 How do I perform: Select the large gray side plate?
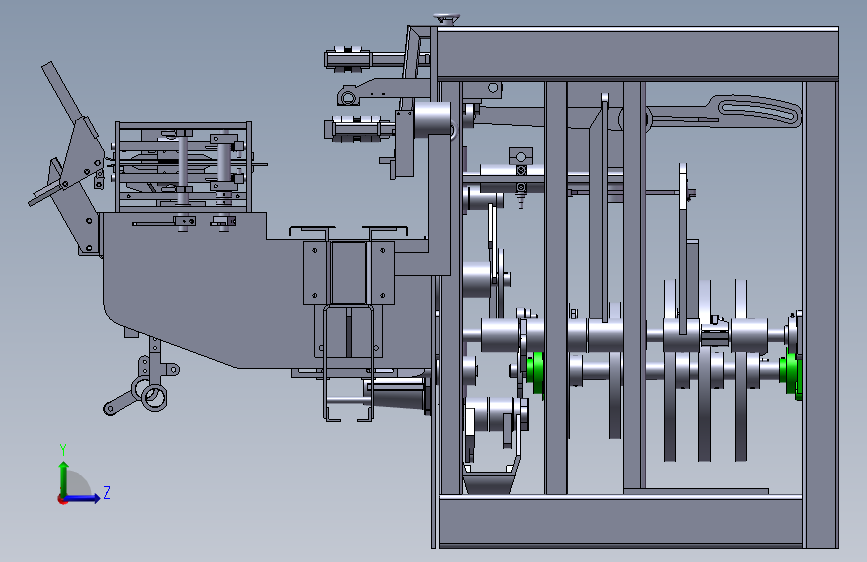click(221, 288)
